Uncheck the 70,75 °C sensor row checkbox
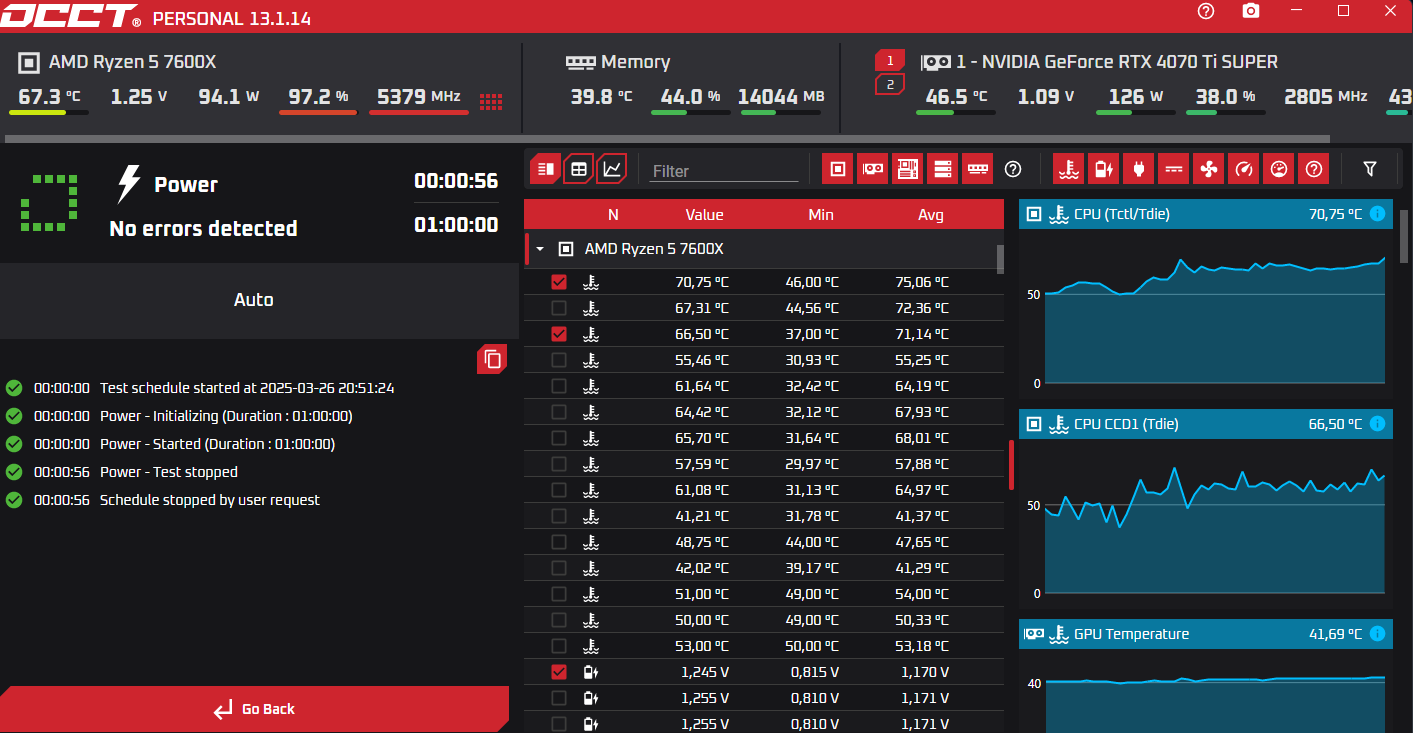This screenshot has height=733, width=1413. (559, 282)
